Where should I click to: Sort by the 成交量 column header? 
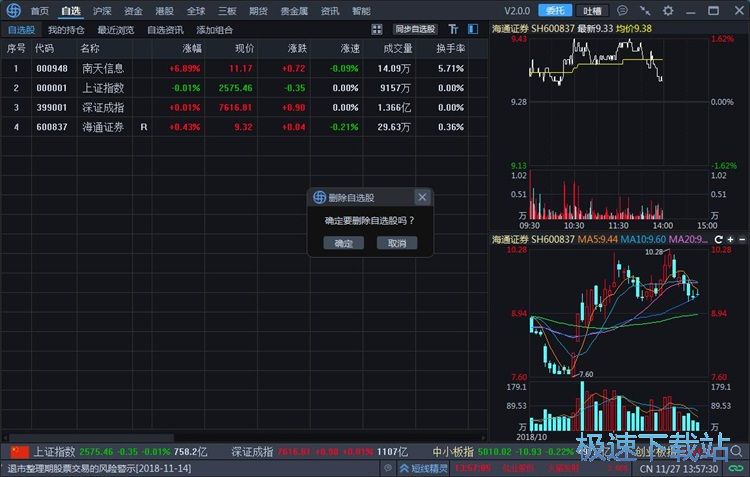coord(397,48)
